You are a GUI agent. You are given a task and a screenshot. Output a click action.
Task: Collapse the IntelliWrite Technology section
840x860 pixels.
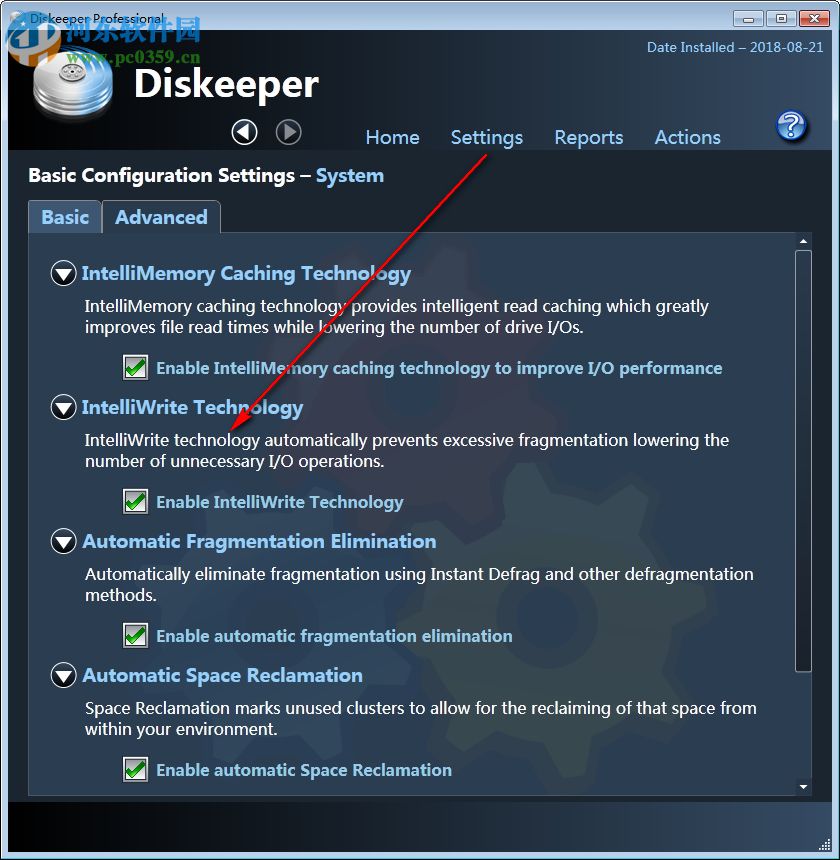click(63, 407)
